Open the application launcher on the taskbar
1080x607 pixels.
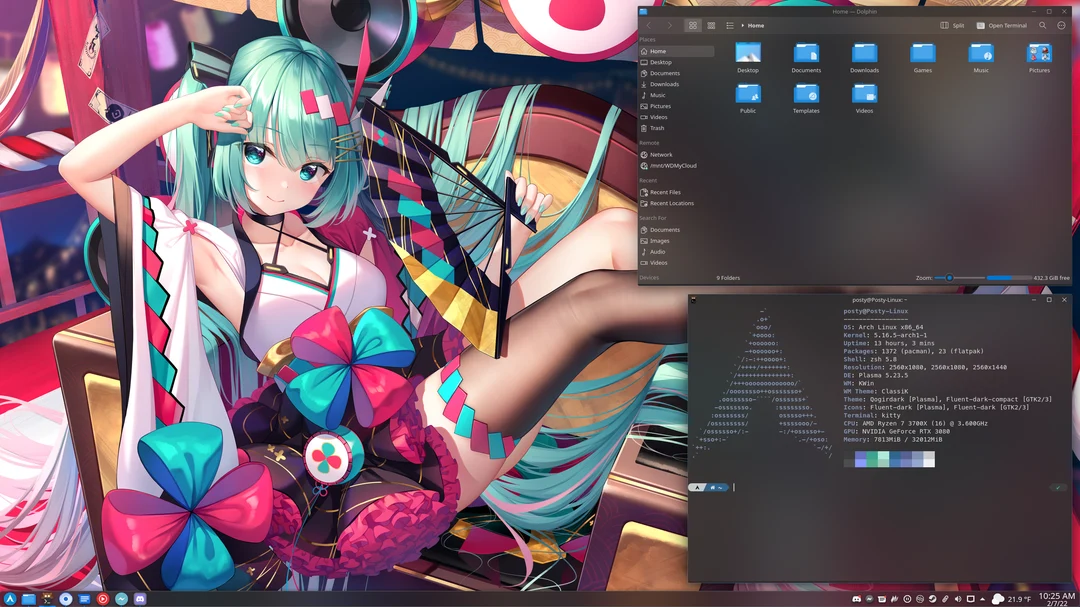11,597
